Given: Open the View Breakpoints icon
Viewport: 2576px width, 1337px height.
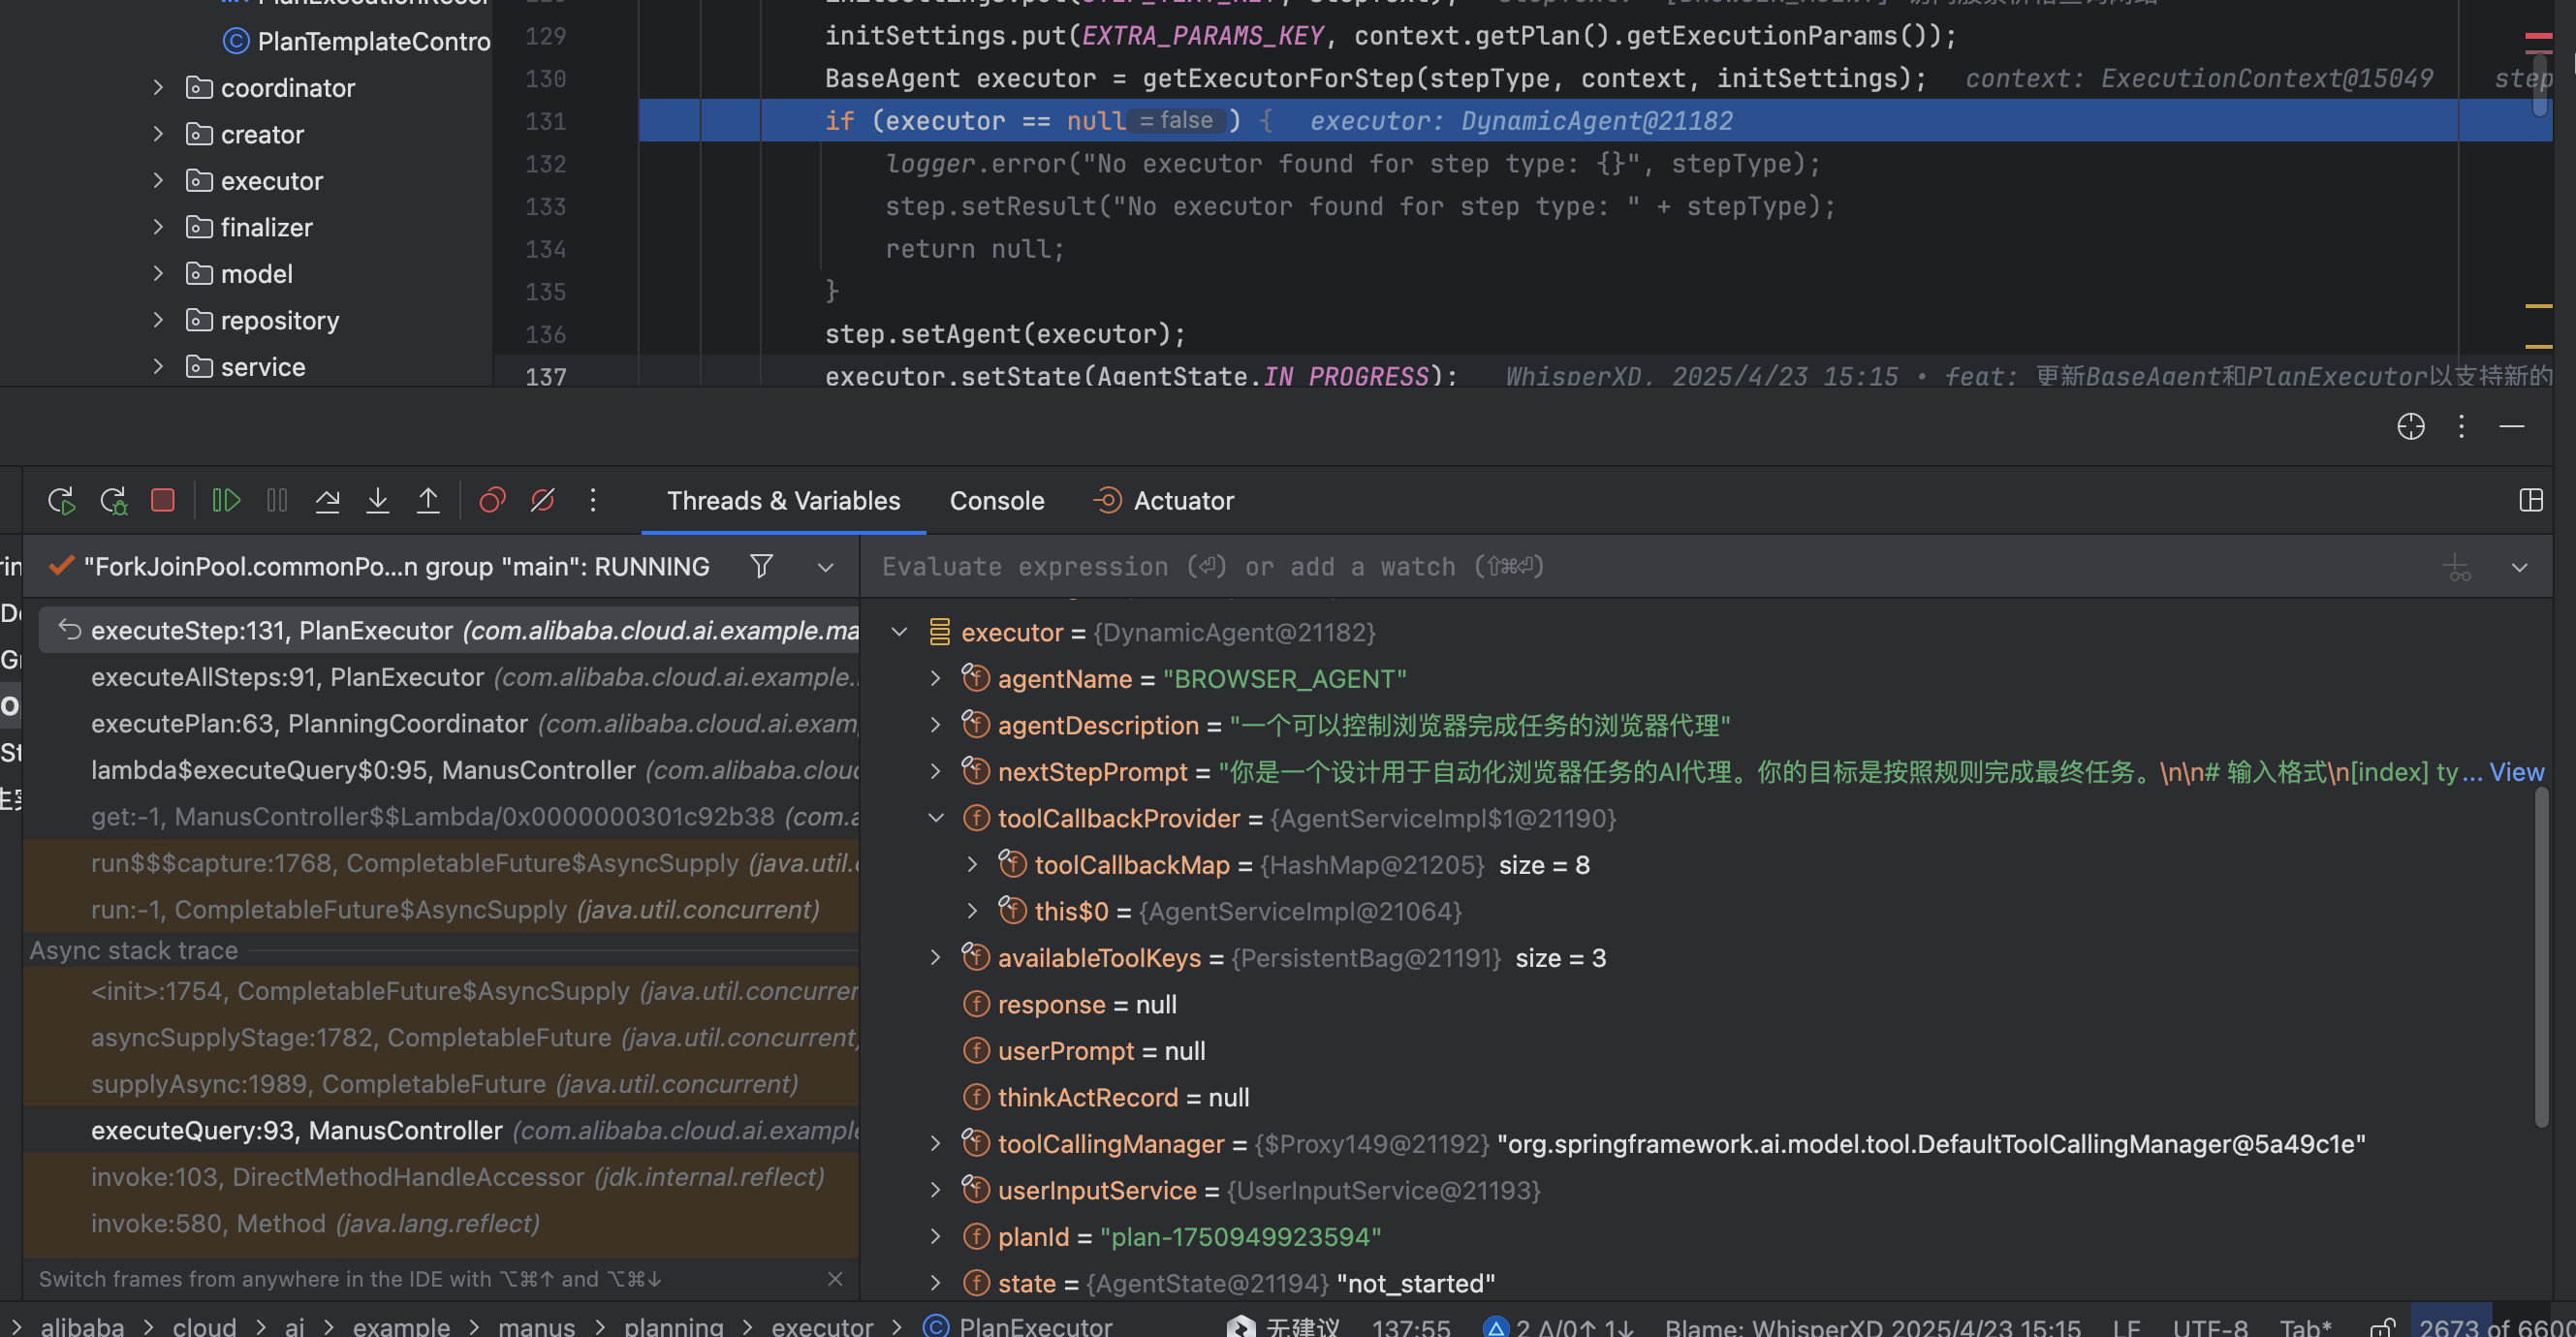Looking at the screenshot, I should pos(492,500).
